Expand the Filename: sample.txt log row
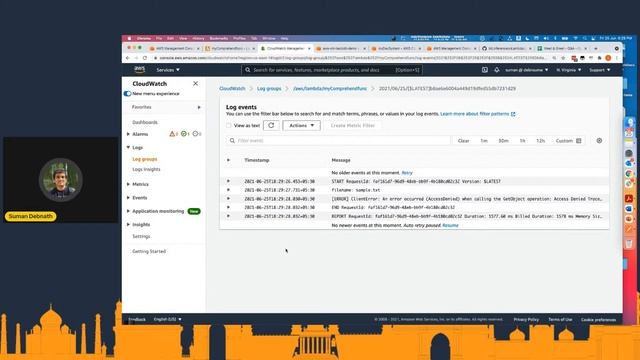Viewport: 640px width, 360px height. click(x=228, y=190)
